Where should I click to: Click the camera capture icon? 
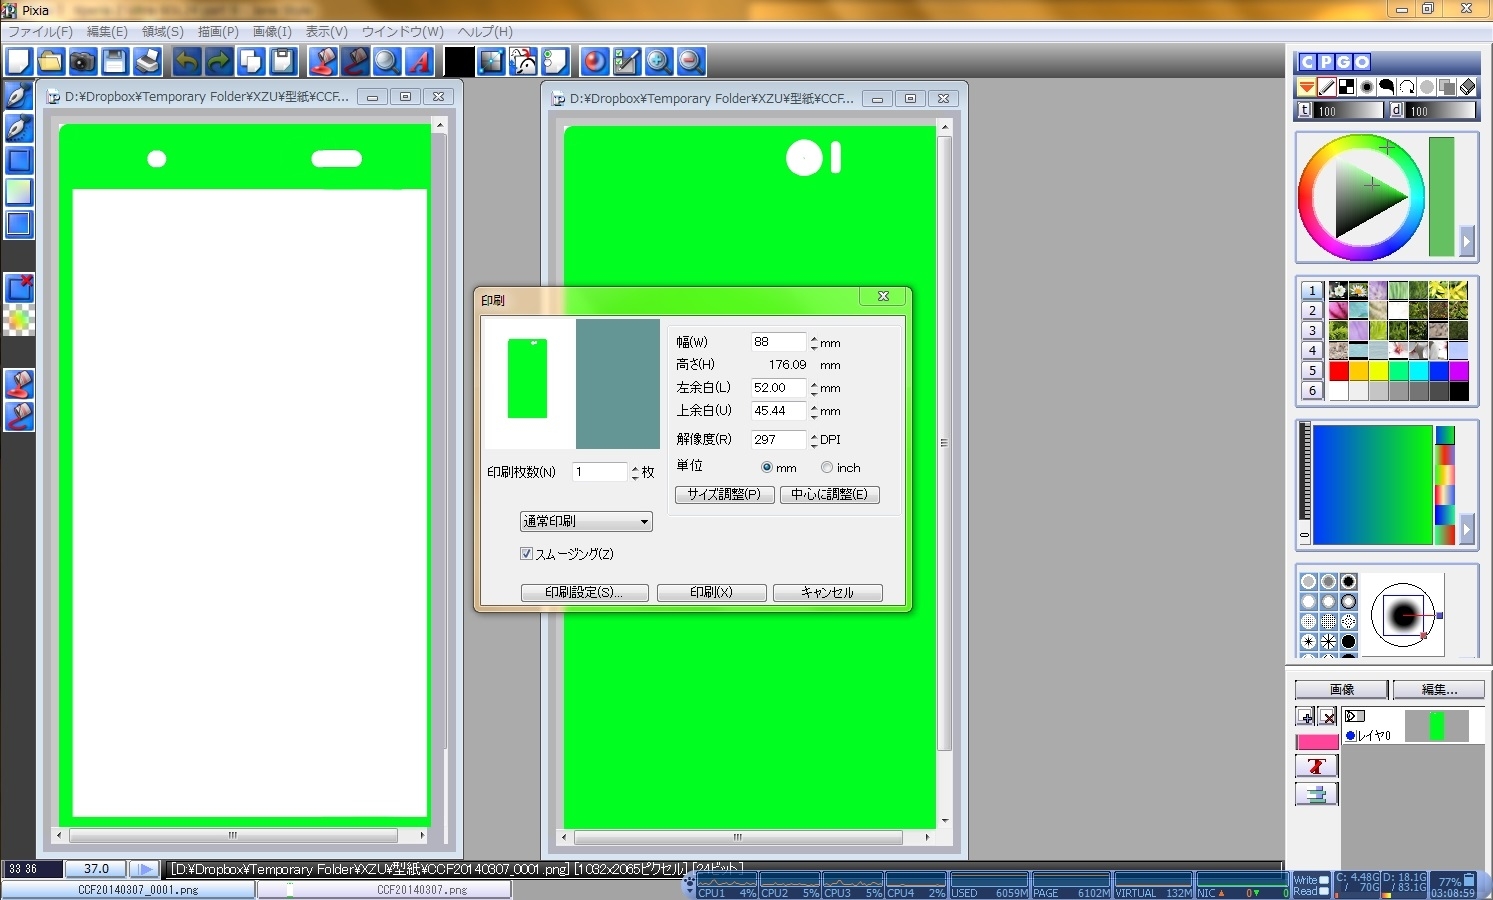(x=82, y=62)
